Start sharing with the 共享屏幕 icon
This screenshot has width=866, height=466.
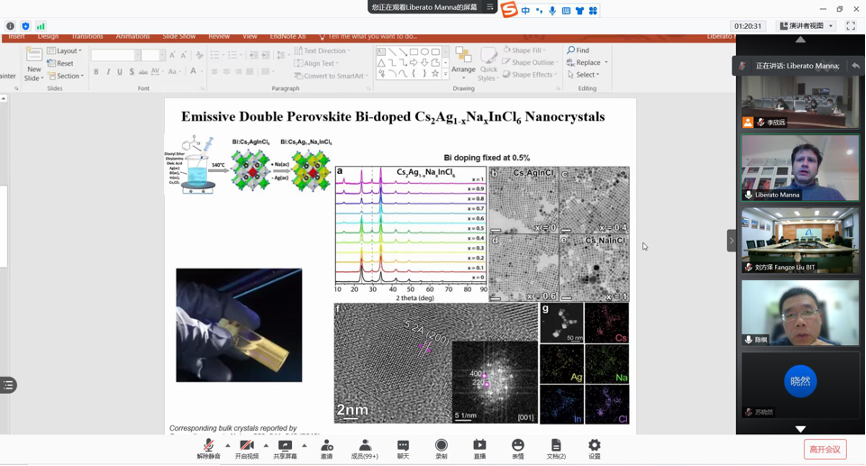(285, 446)
